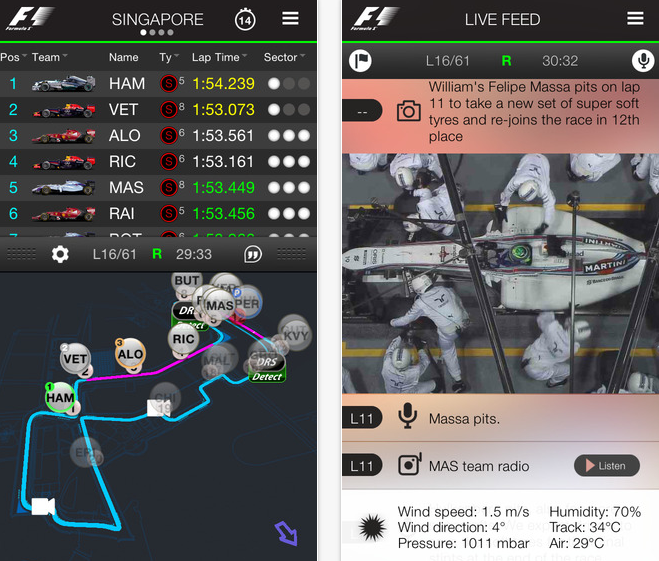The width and height of the screenshot is (659, 561).
Task: Open the lap timer icon showing 14
Action: tap(245, 19)
